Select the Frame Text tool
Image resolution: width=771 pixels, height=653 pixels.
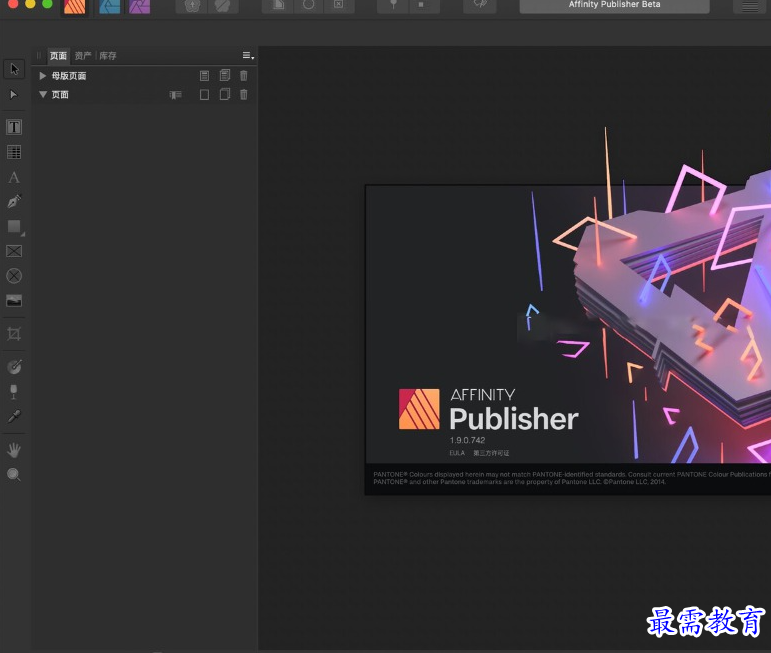[x=14, y=127]
